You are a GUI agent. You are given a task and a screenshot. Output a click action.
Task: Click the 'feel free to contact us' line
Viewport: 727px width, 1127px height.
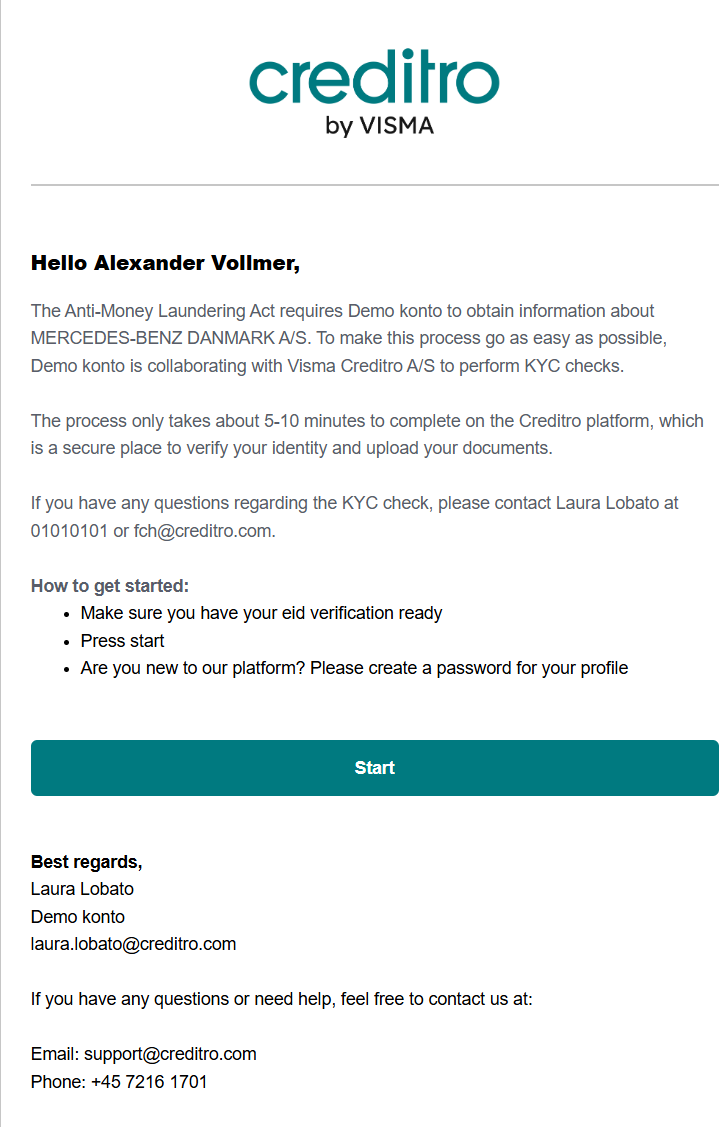(x=281, y=999)
